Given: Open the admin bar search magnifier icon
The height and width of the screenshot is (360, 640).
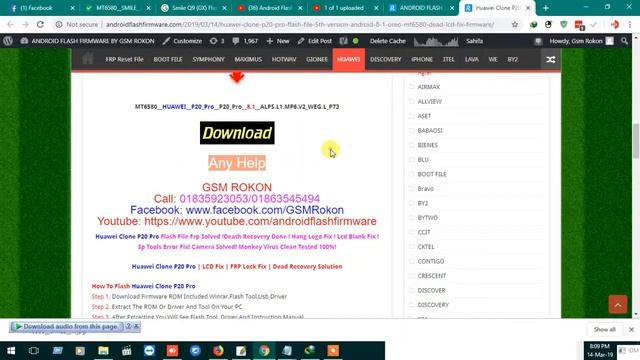Looking at the screenshot, I should [x=624, y=41].
